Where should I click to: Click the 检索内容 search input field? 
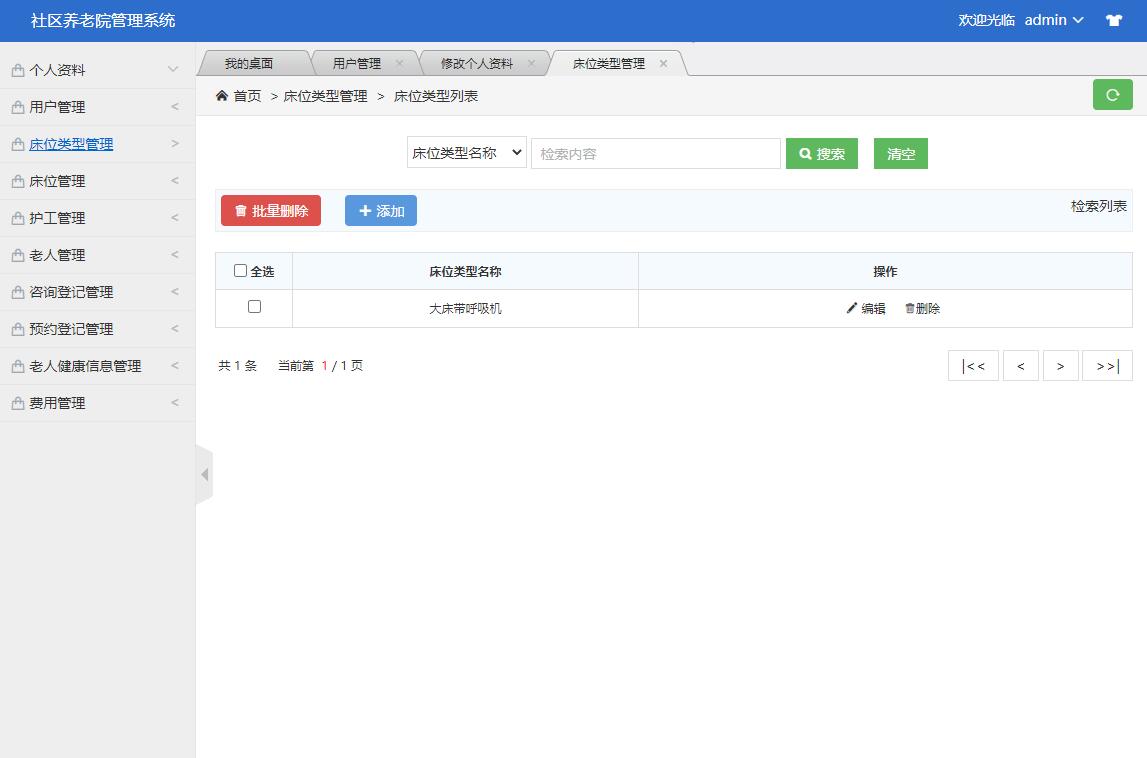coord(655,153)
